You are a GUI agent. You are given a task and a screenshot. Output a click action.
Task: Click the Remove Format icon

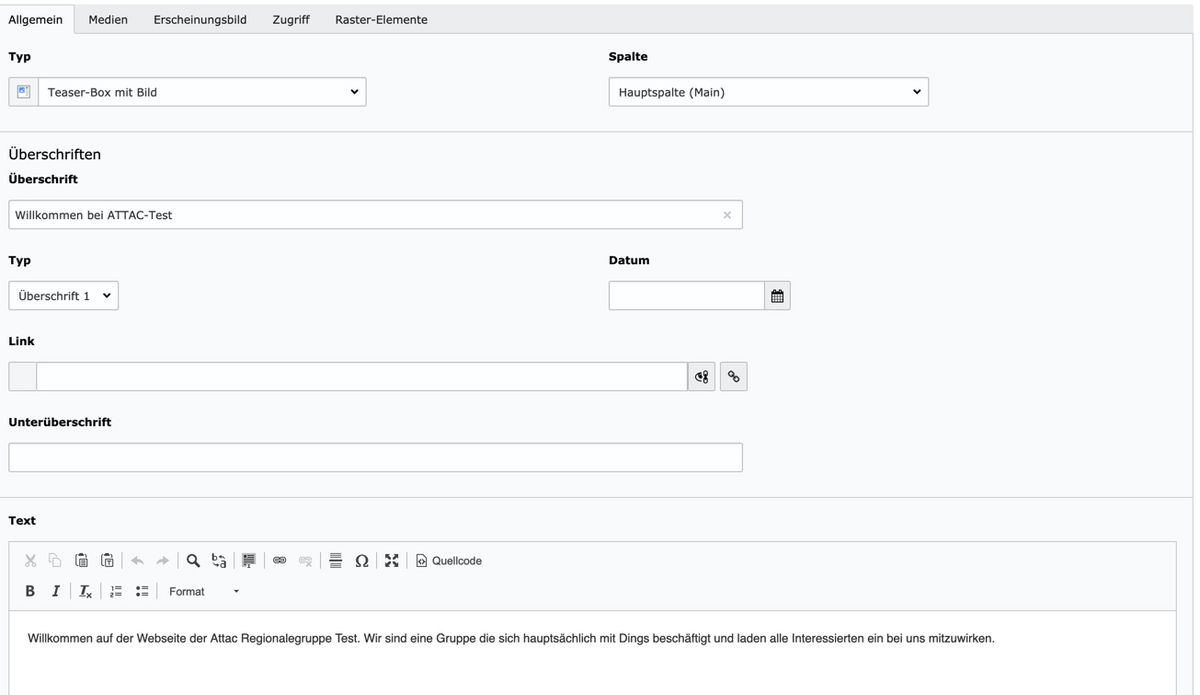(86, 591)
